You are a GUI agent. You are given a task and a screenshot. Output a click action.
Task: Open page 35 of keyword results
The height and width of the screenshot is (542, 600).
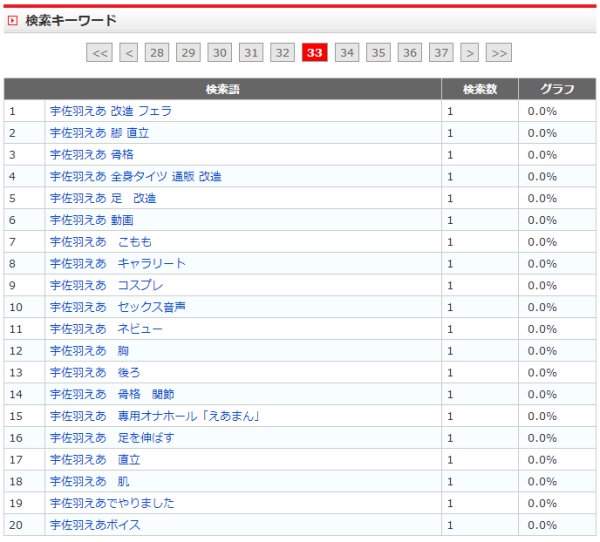[378, 53]
